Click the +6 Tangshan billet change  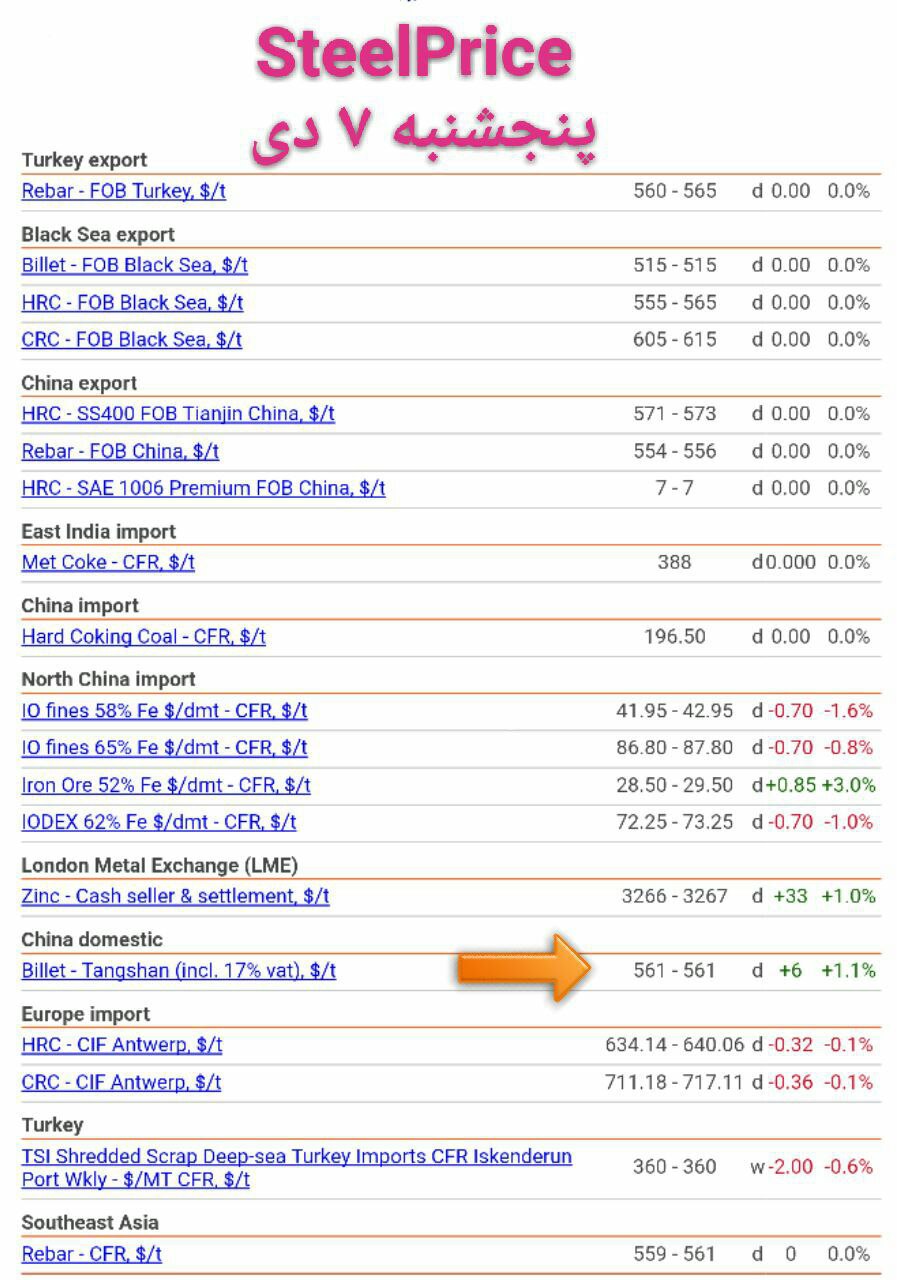(791, 970)
